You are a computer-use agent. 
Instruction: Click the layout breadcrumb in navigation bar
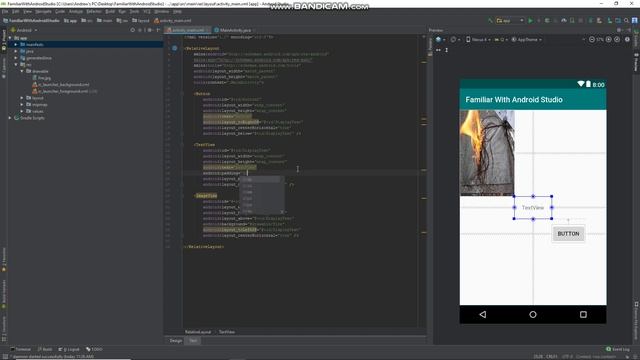pos(141,20)
